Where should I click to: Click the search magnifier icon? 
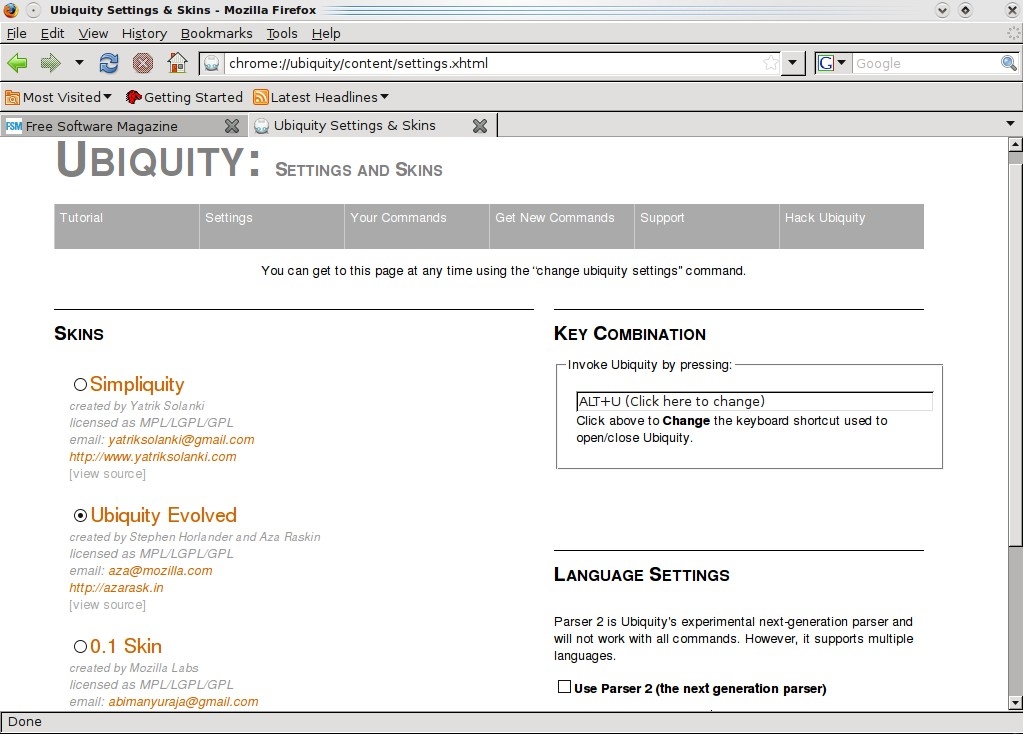click(1009, 63)
